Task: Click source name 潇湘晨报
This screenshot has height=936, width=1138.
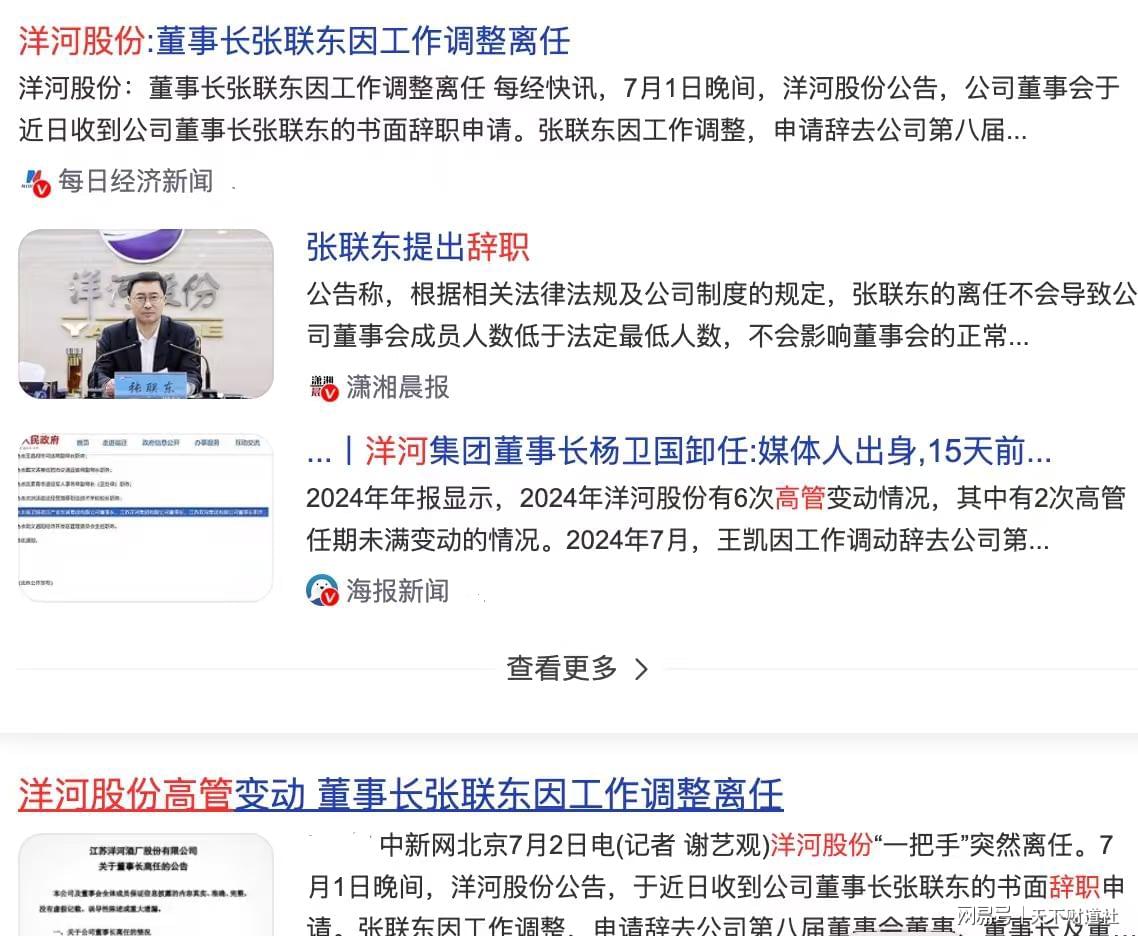Action: point(397,387)
